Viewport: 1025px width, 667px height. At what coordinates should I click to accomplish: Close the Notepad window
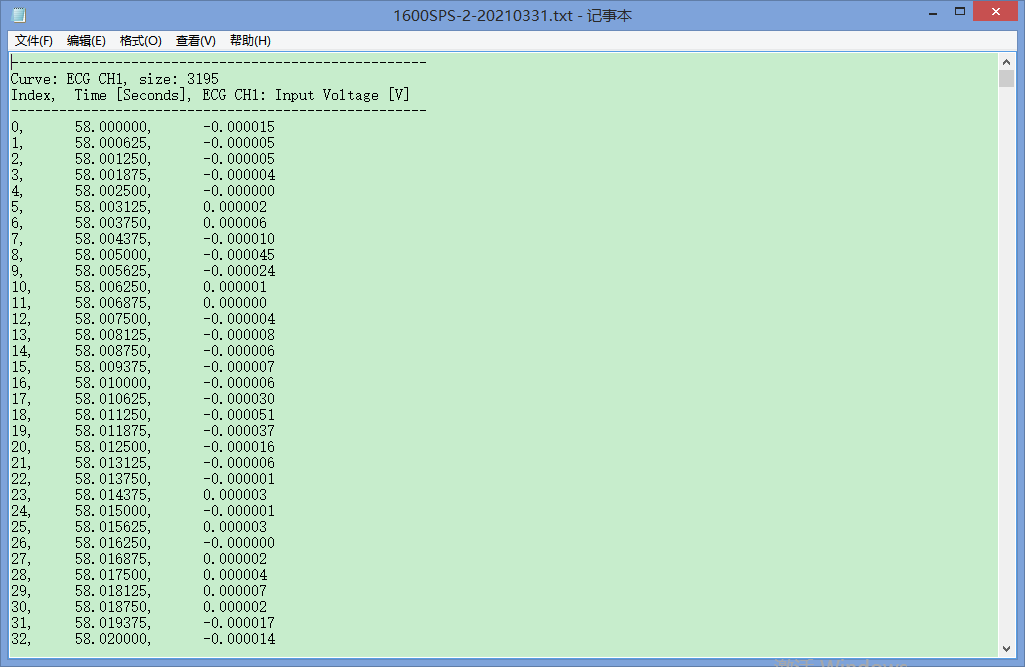click(996, 12)
